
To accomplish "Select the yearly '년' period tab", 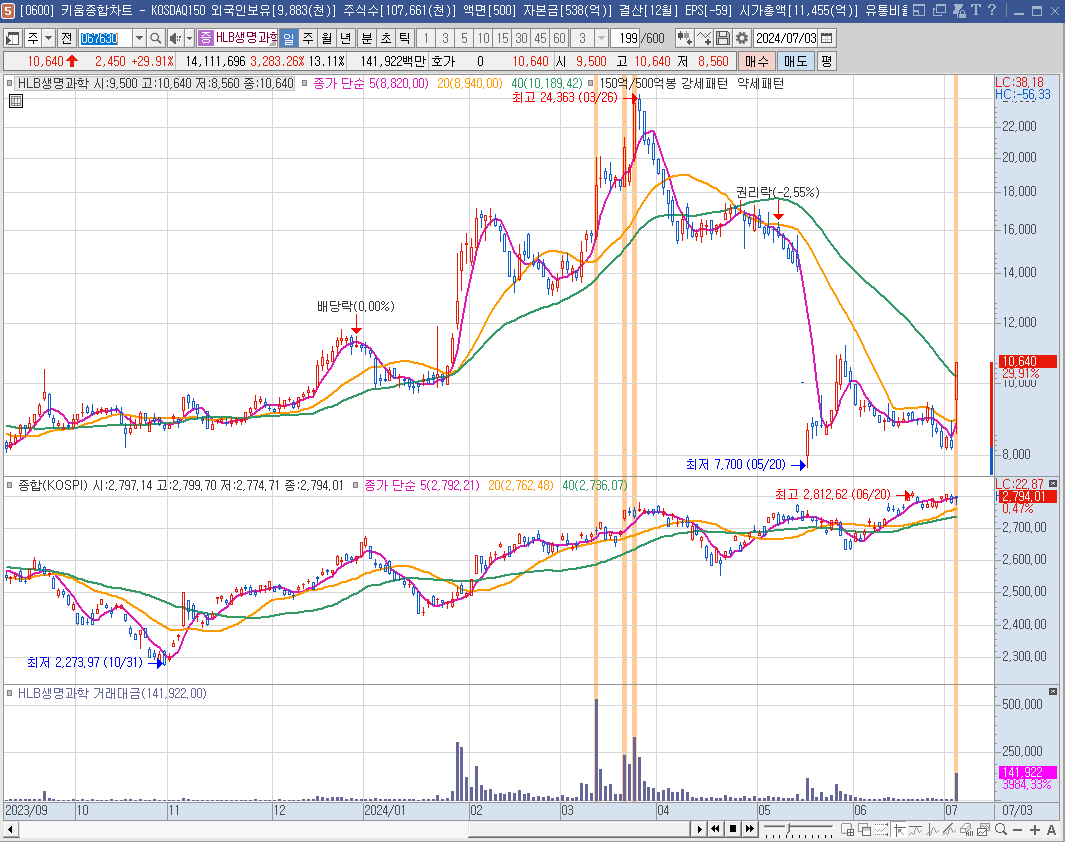I will (346, 39).
